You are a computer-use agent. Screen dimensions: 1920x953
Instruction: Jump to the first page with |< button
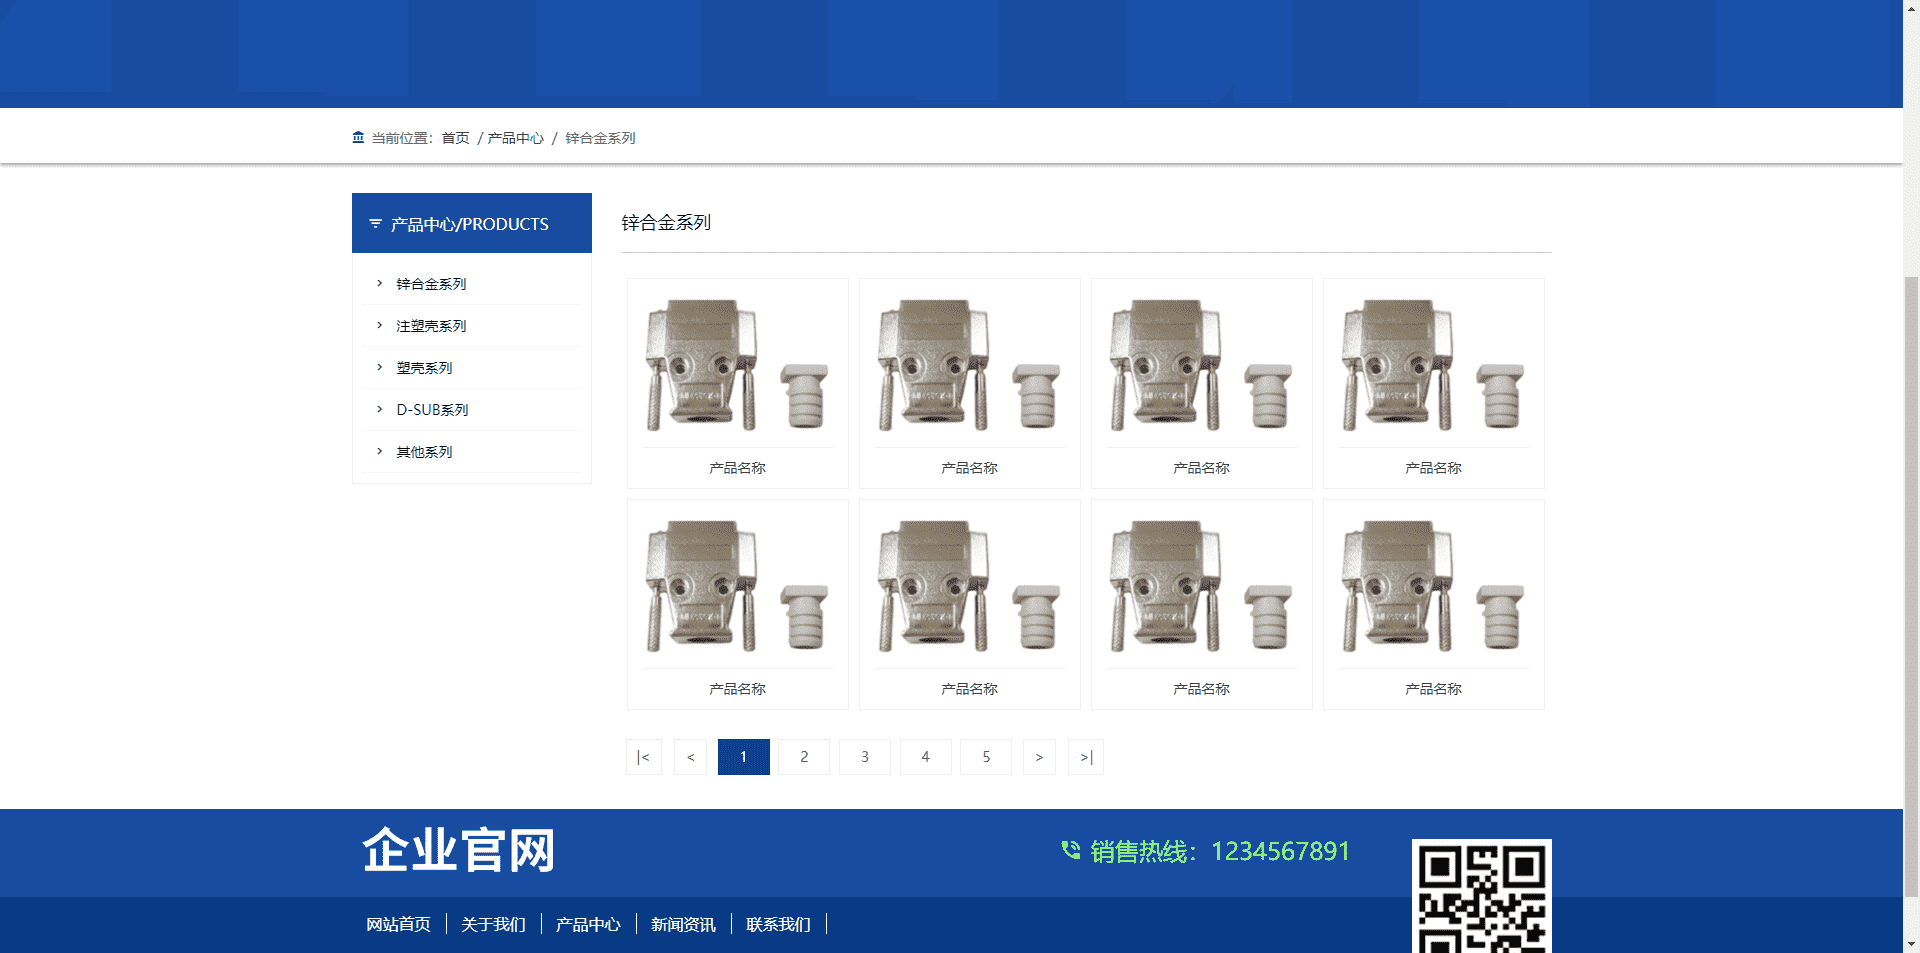point(644,757)
